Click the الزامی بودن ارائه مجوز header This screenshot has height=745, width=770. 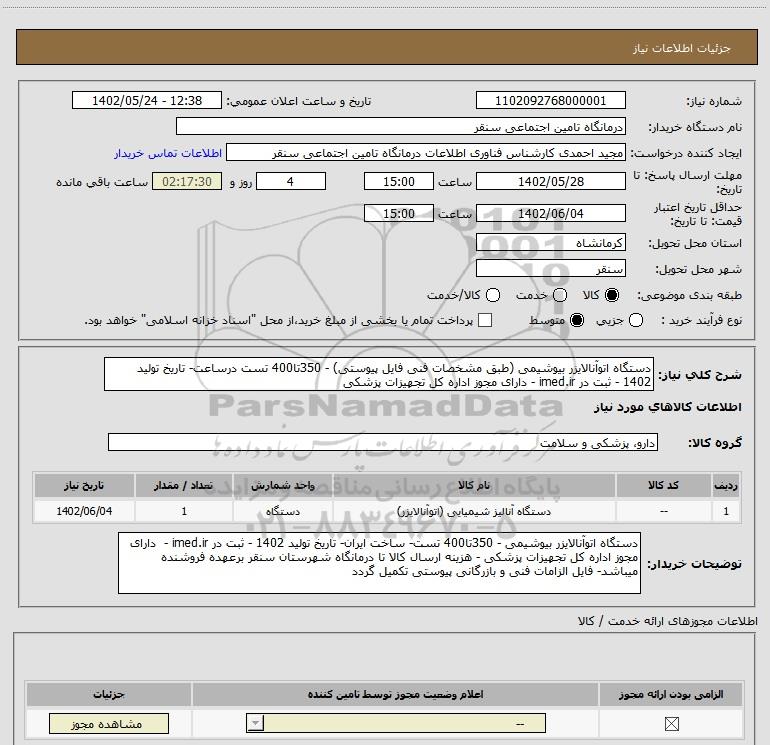671,694
